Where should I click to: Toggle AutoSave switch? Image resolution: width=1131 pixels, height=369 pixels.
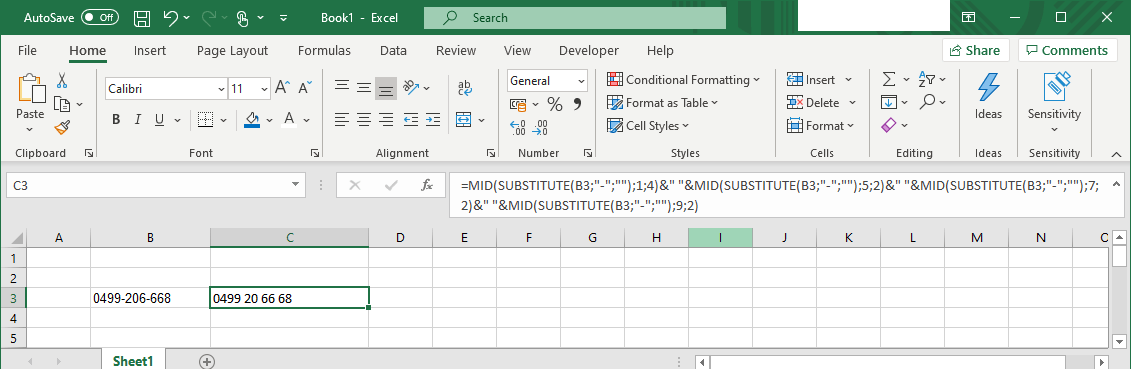[100, 18]
